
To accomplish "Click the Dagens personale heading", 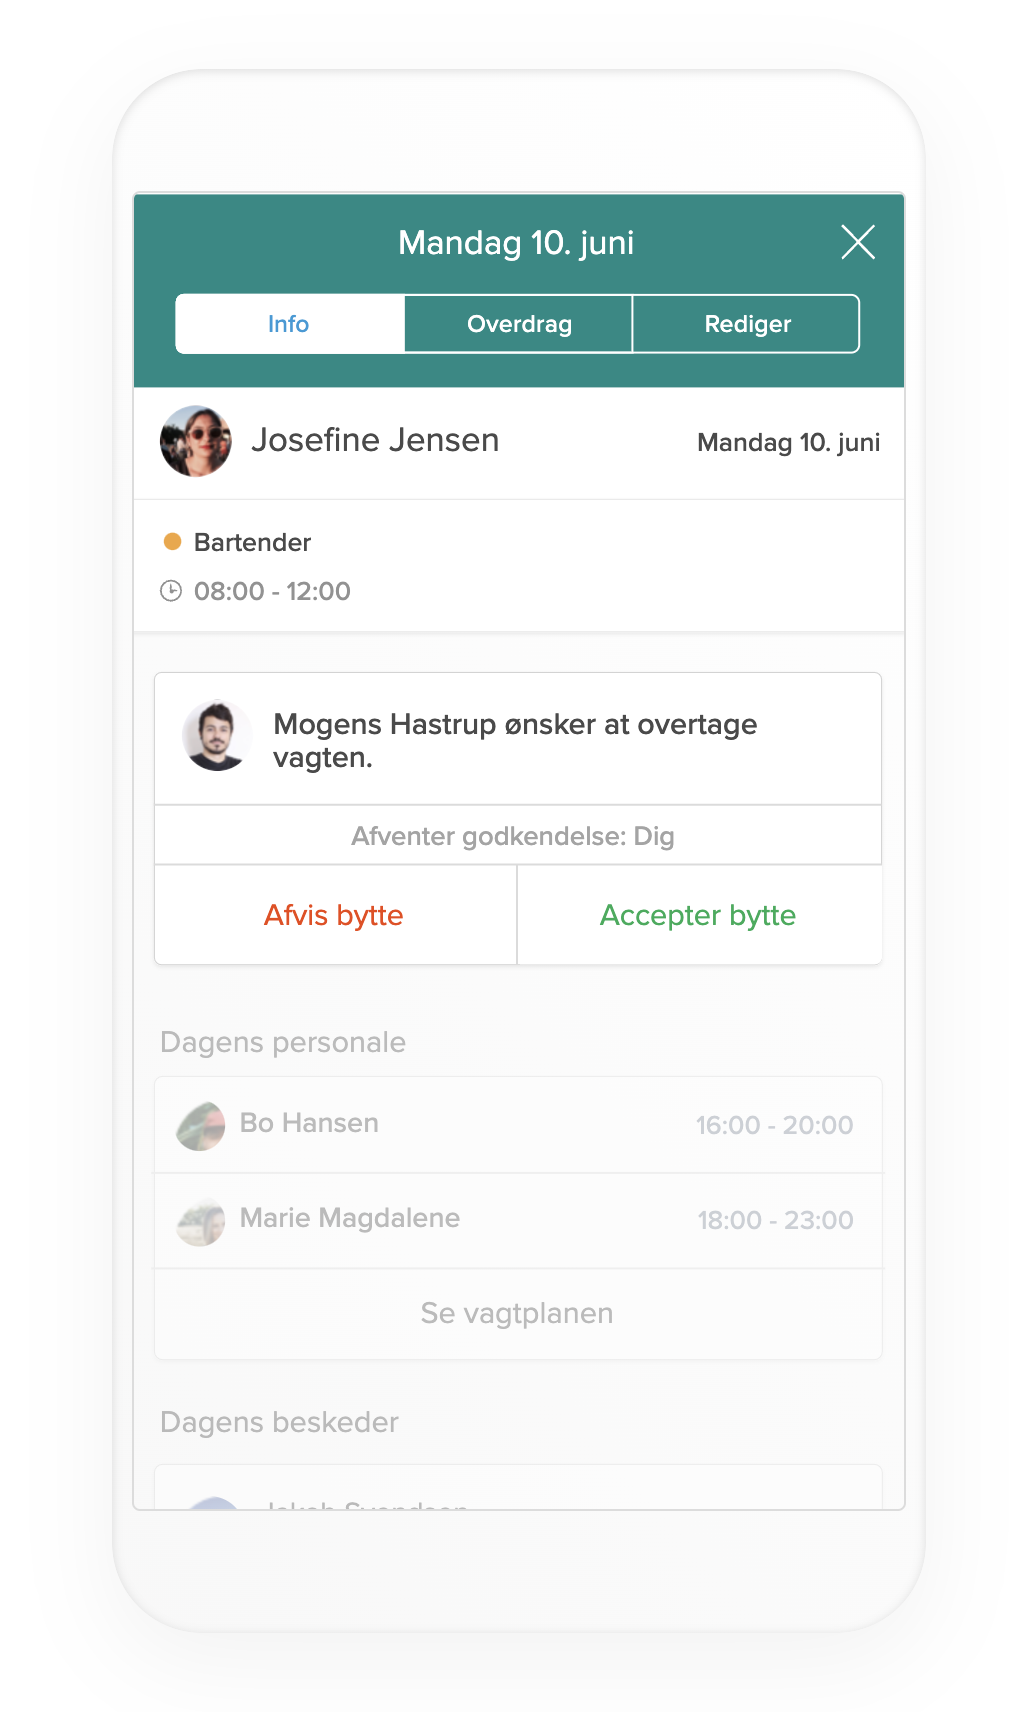I will coord(283,1042).
